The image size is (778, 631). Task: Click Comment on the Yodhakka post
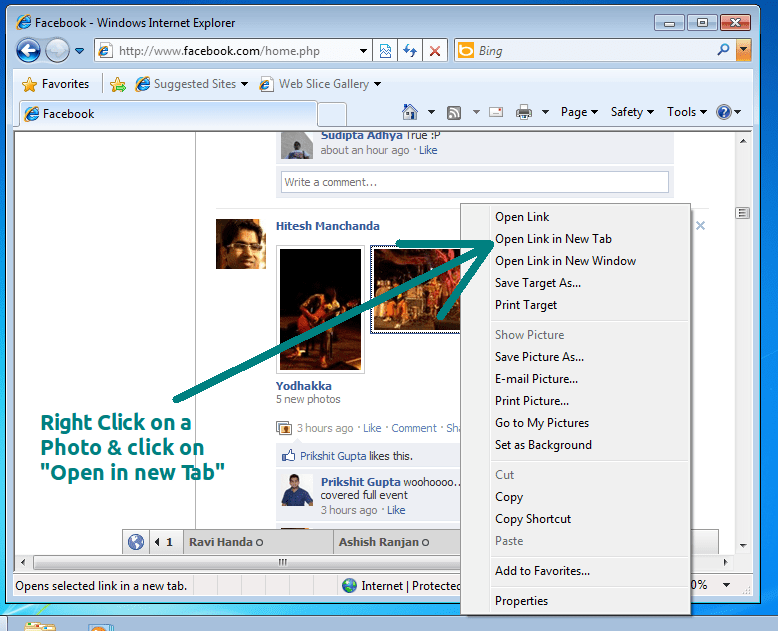pos(414,428)
